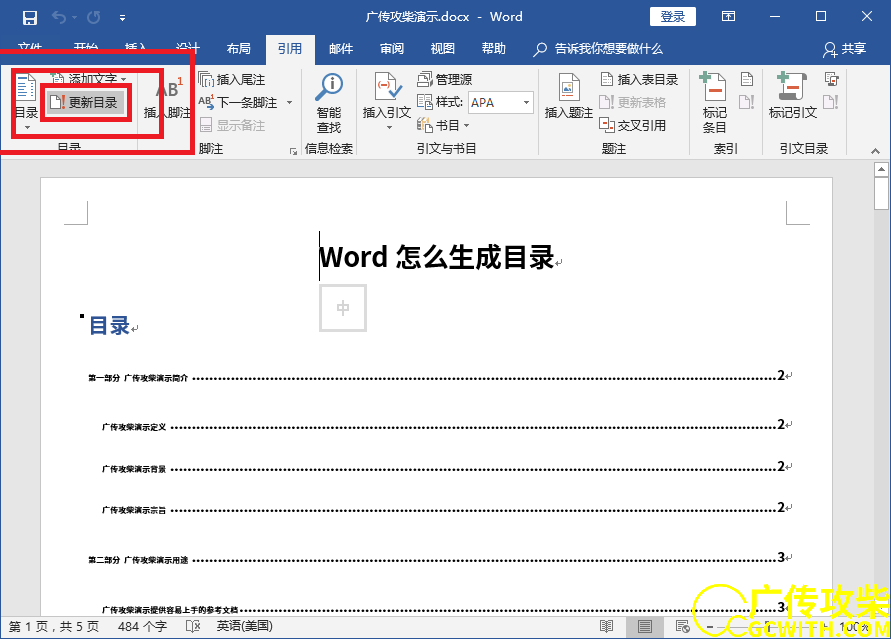Switch to Print Layout view

click(x=644, y=627)
